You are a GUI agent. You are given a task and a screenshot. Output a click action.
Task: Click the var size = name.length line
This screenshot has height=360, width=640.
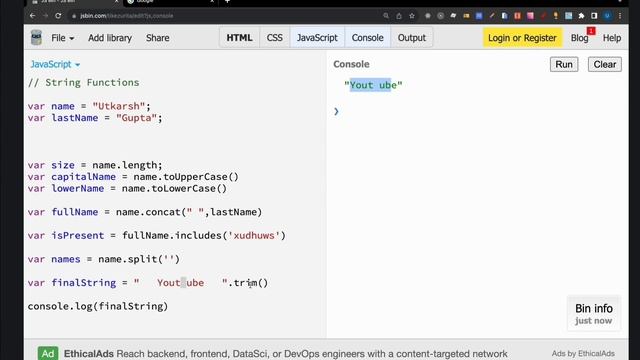95,165
